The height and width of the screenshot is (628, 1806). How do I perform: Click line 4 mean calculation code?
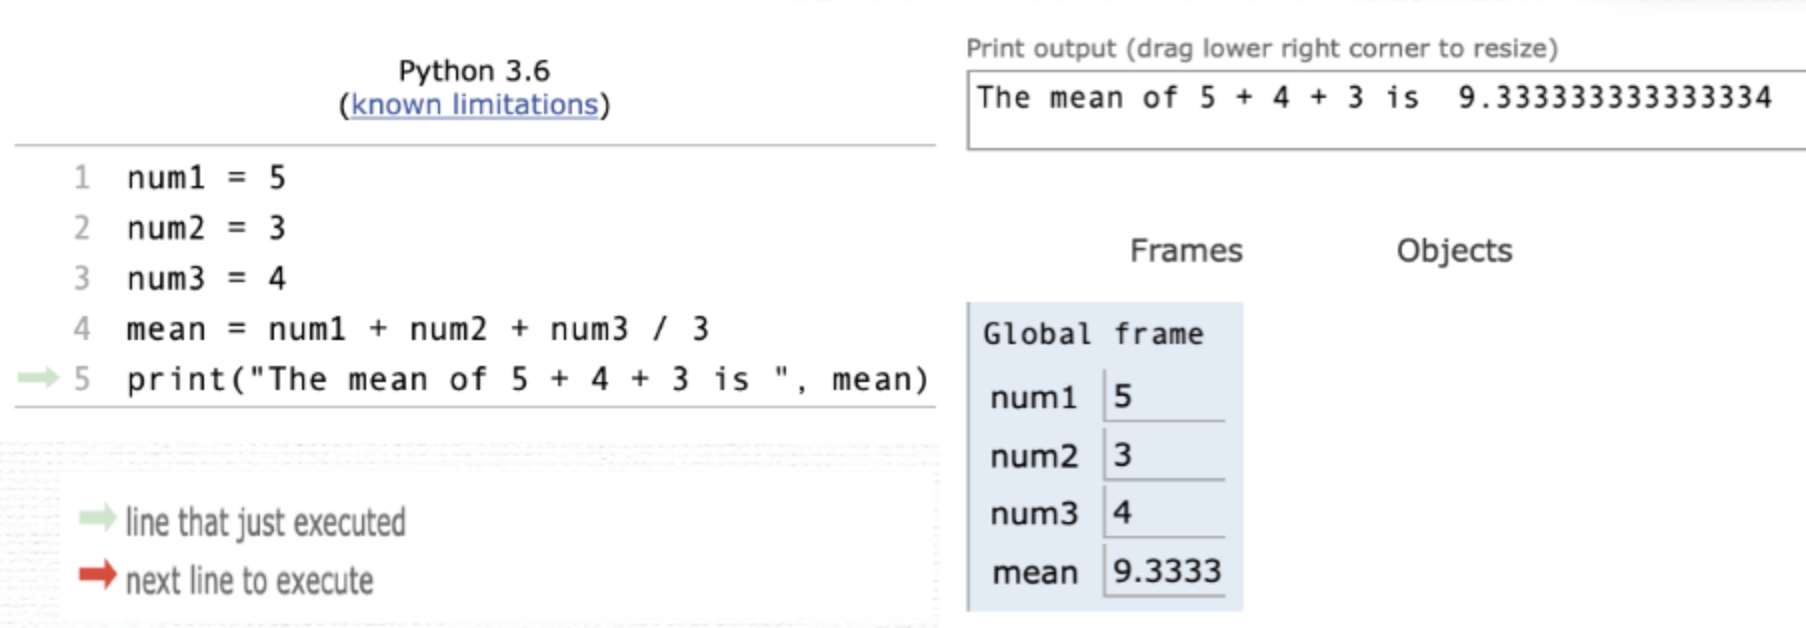[418, 329]
